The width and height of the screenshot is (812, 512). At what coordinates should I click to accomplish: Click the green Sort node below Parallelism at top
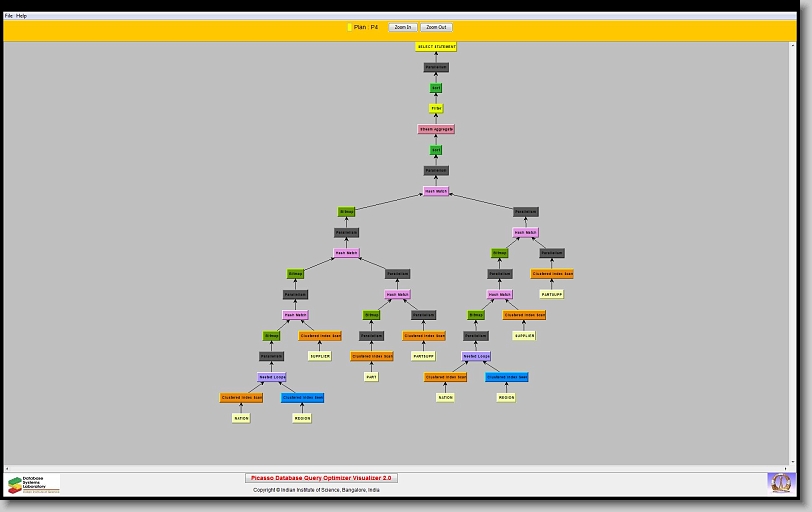436,88
